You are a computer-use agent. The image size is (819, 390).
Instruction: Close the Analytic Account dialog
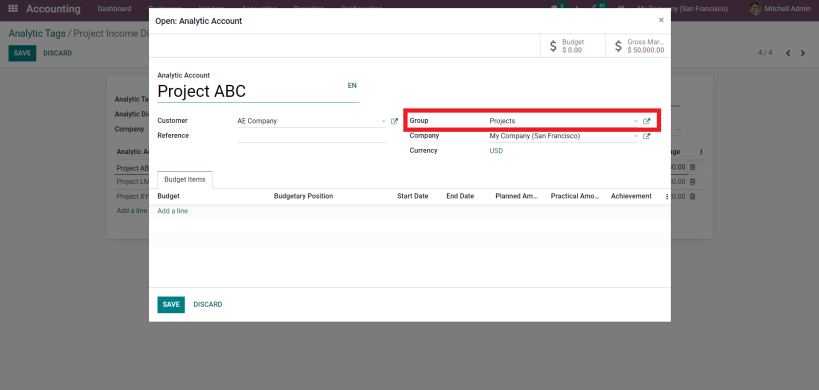pos(661,20)
